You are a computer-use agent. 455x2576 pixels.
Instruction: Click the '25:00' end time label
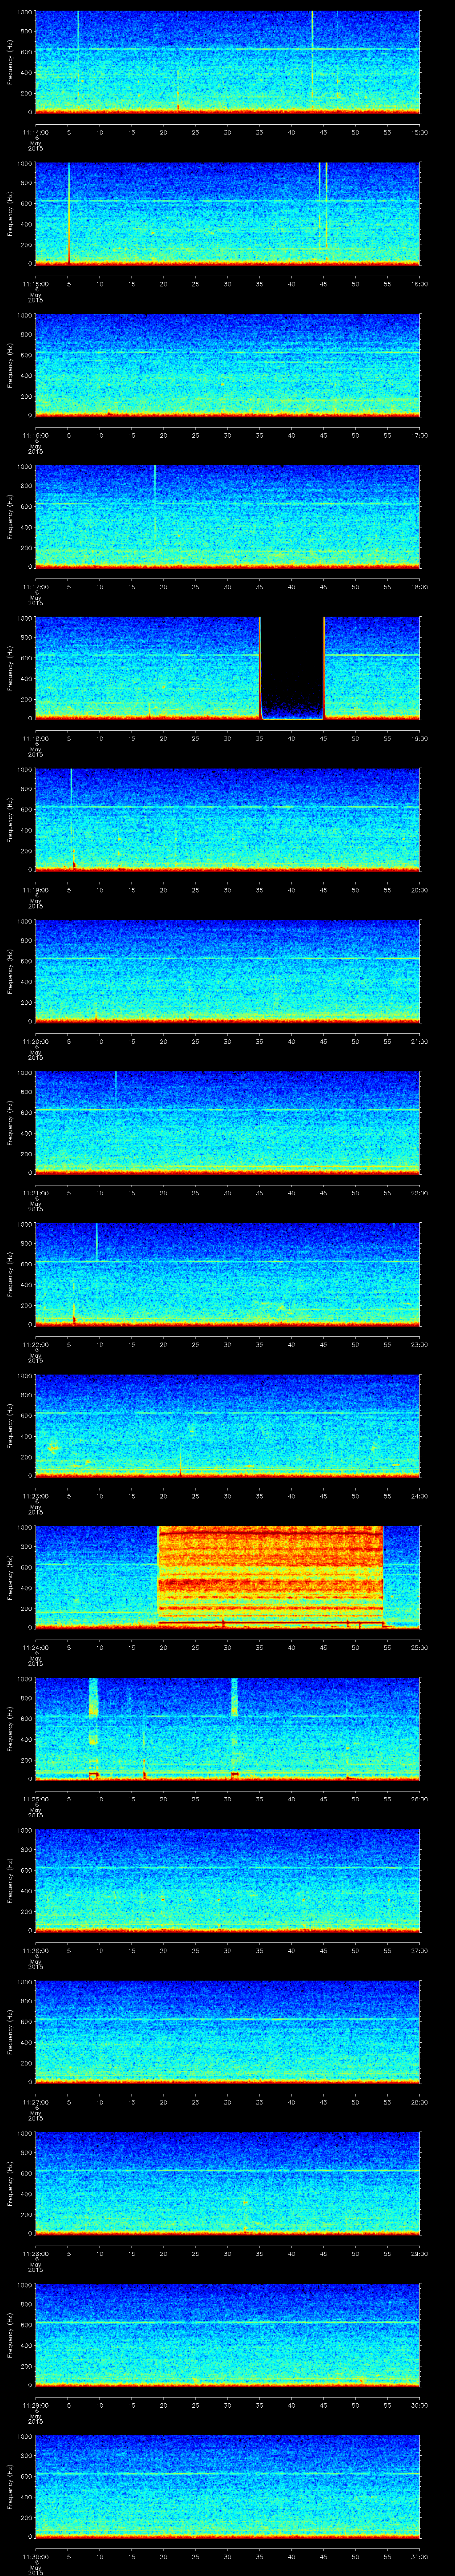pos(419,1647)
